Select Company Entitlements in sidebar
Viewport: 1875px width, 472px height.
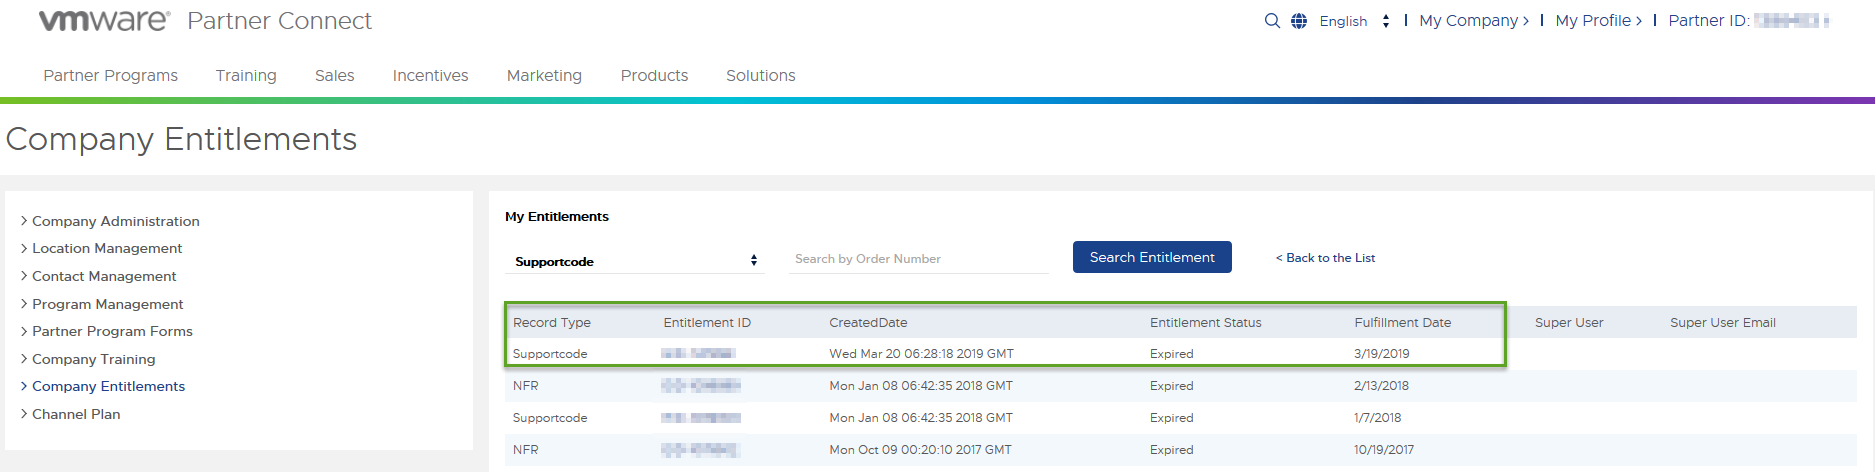pos(103,386)
